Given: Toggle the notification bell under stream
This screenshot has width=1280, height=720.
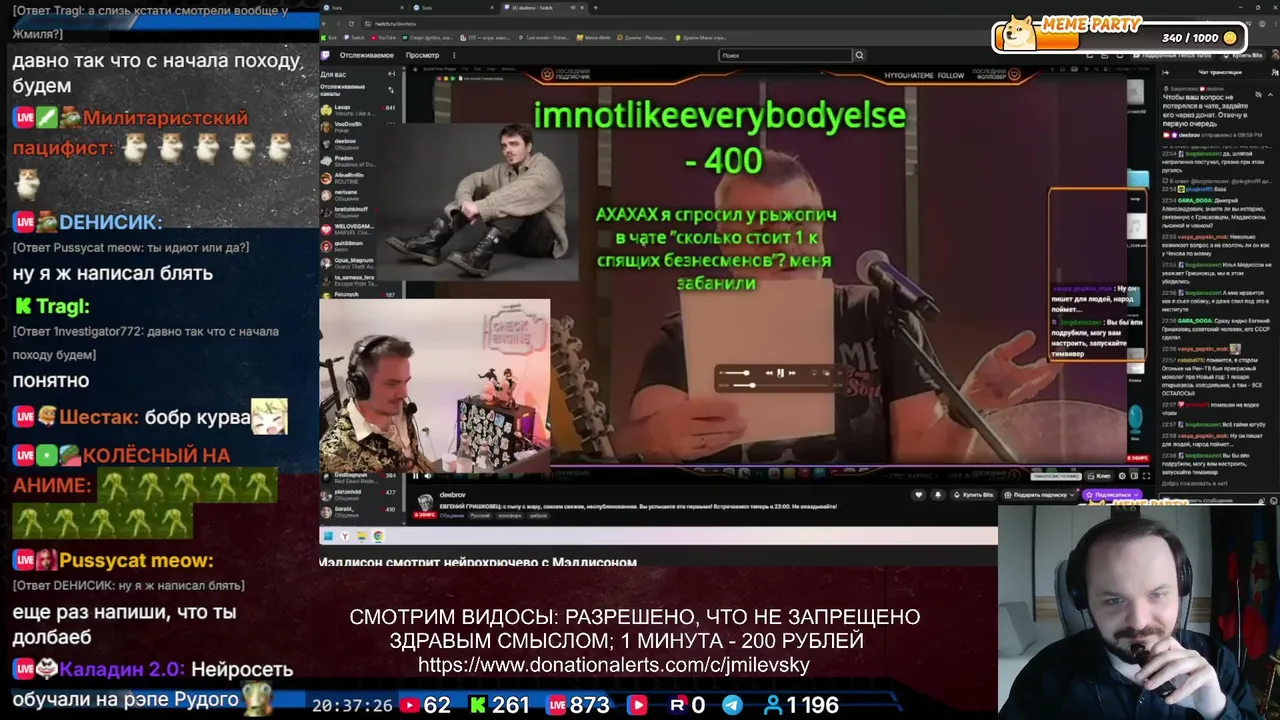Looking at the screenshot, I should [937, 495].
